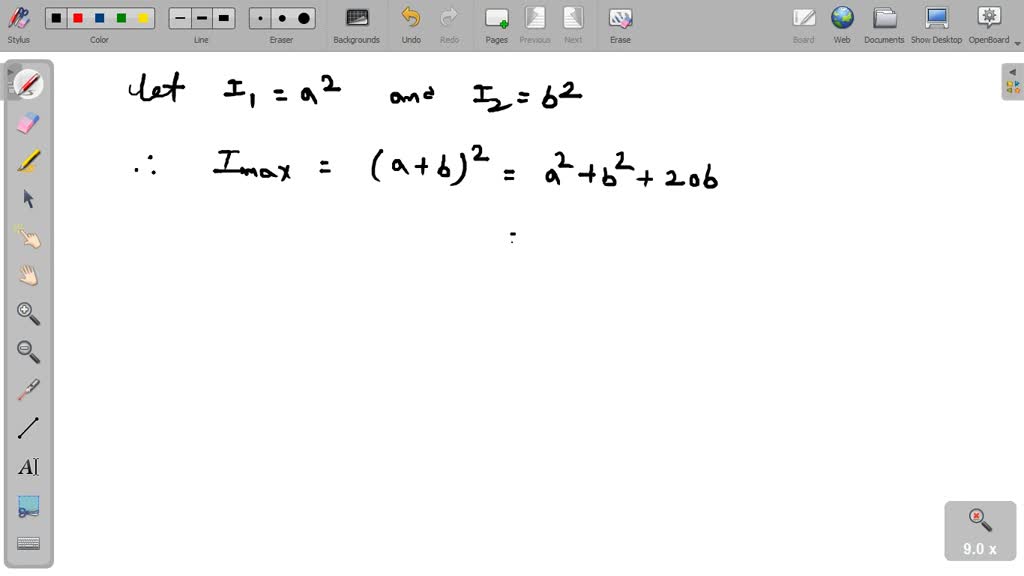The height and width of the screenshot is (576, 1024).
Task: Switch to Documents mode
Action: pyautogui.click(x=883, y=24)
